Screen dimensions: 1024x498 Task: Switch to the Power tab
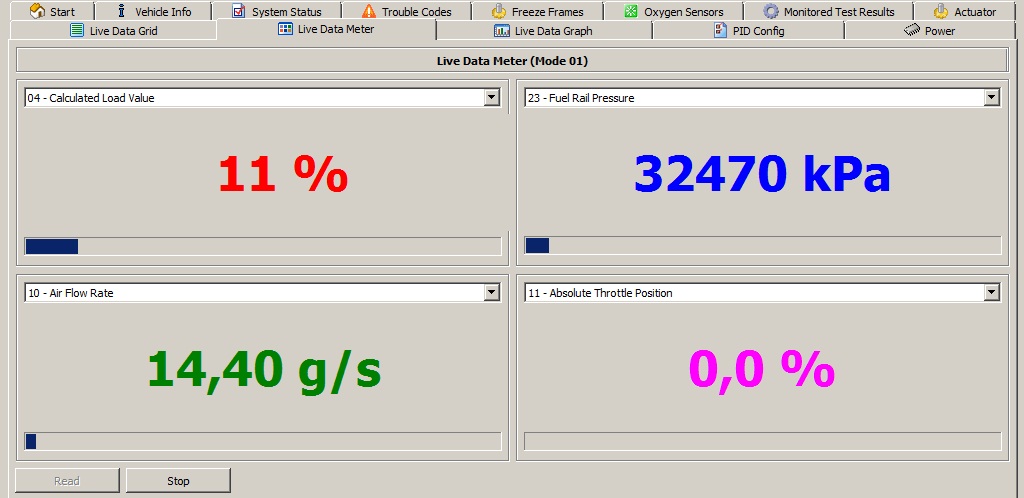click(929, 31)
